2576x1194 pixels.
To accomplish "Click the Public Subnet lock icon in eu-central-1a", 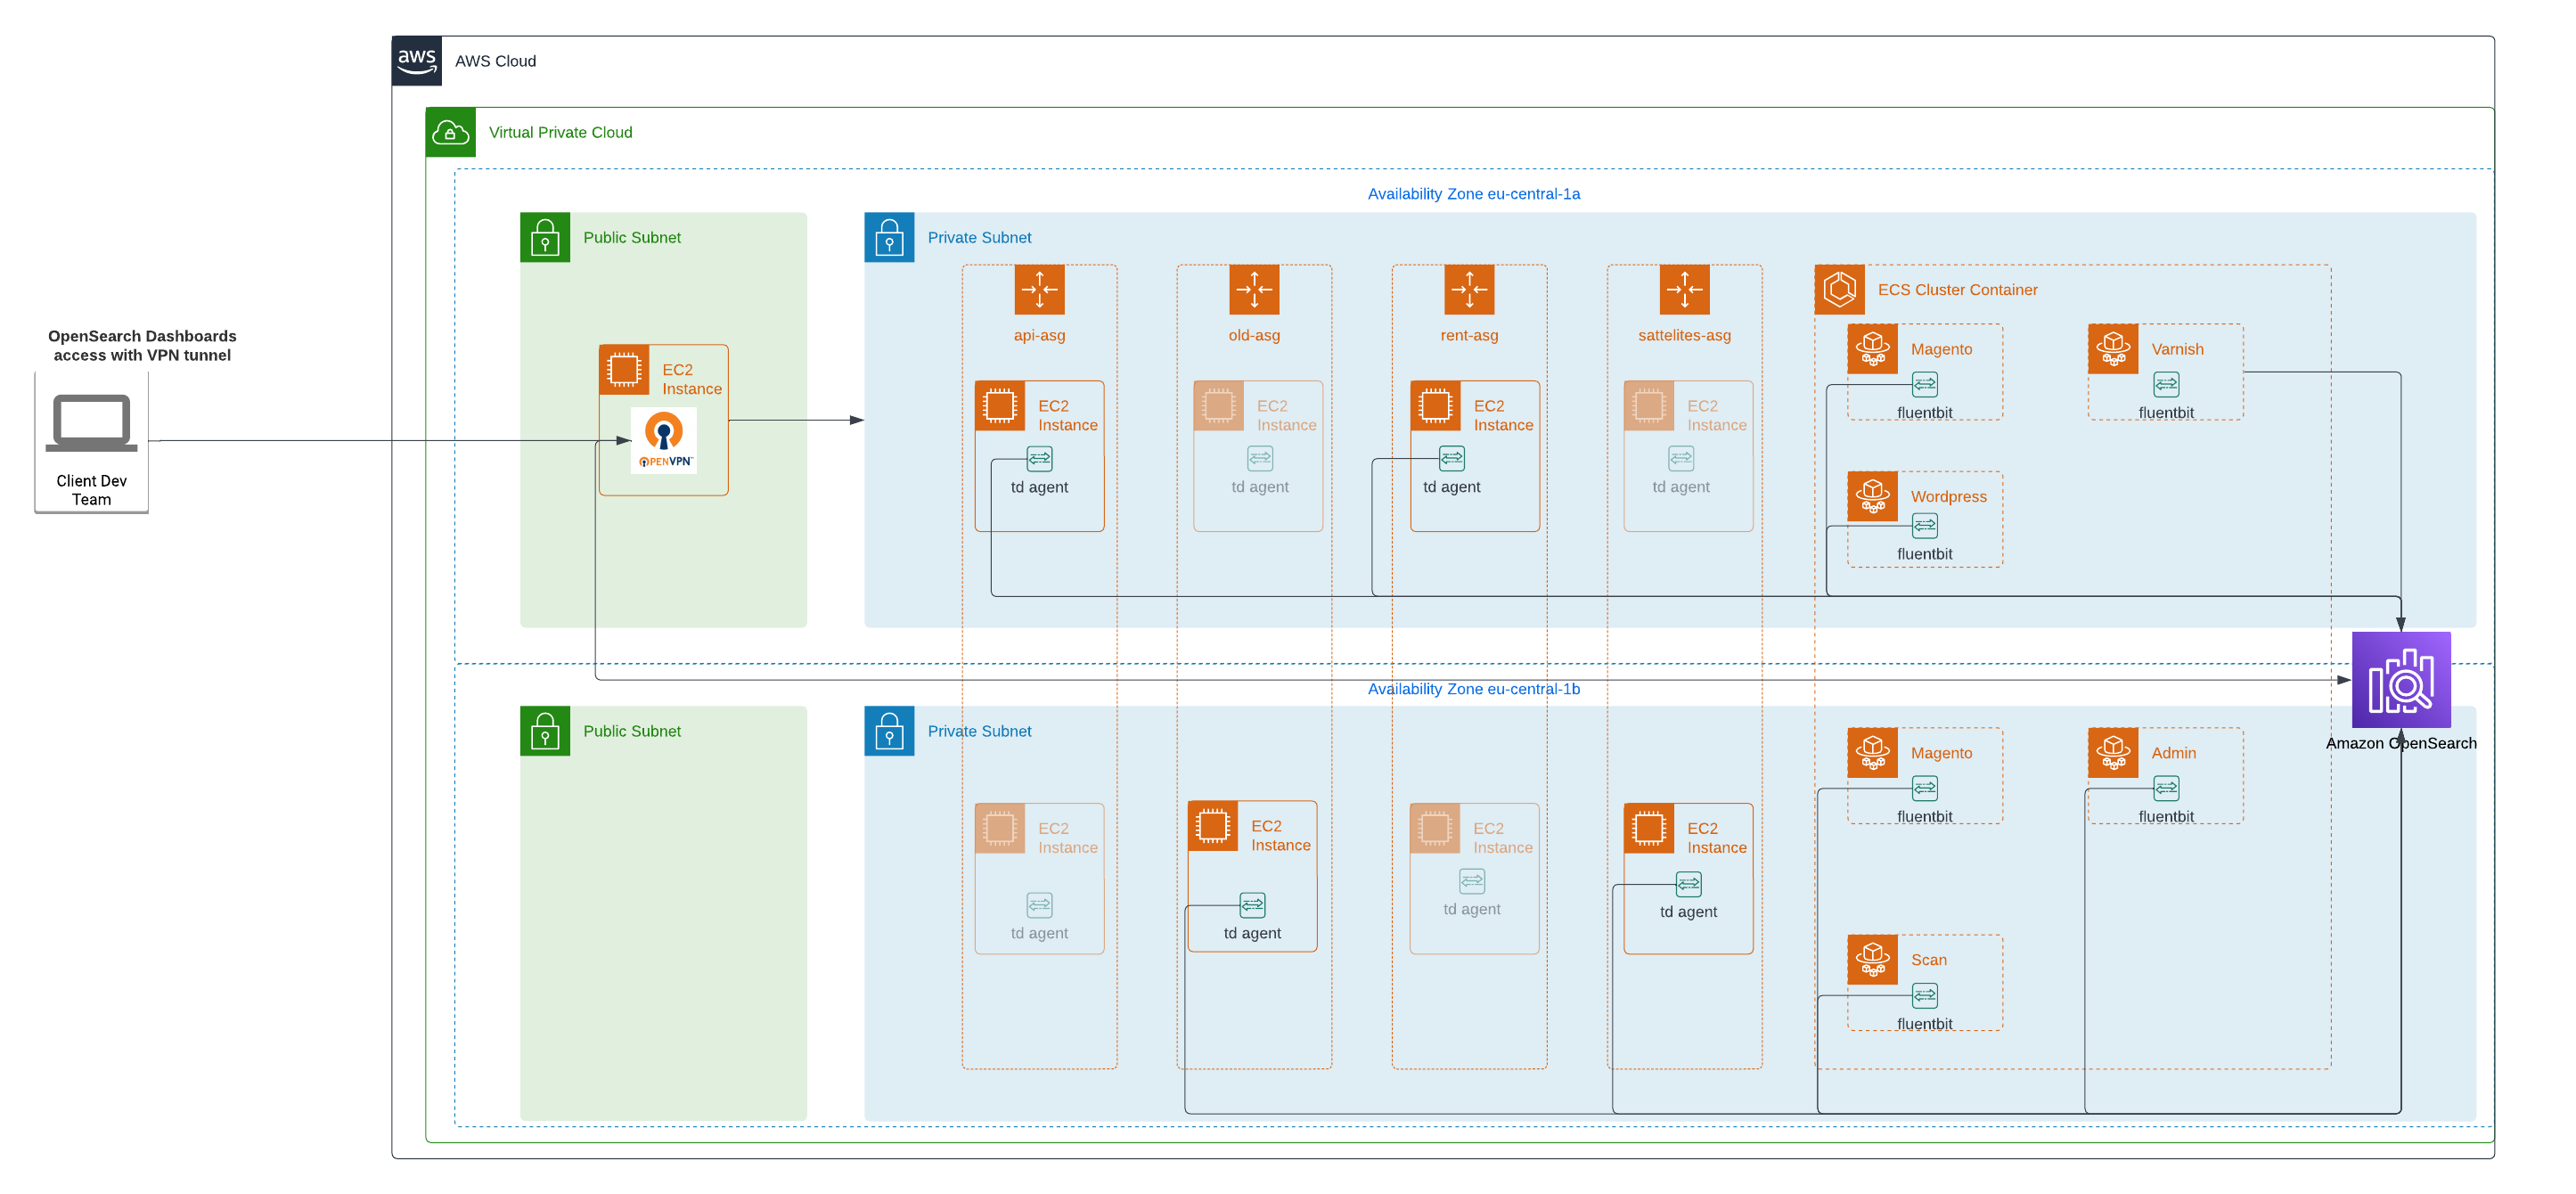I will tap(545, 237).
